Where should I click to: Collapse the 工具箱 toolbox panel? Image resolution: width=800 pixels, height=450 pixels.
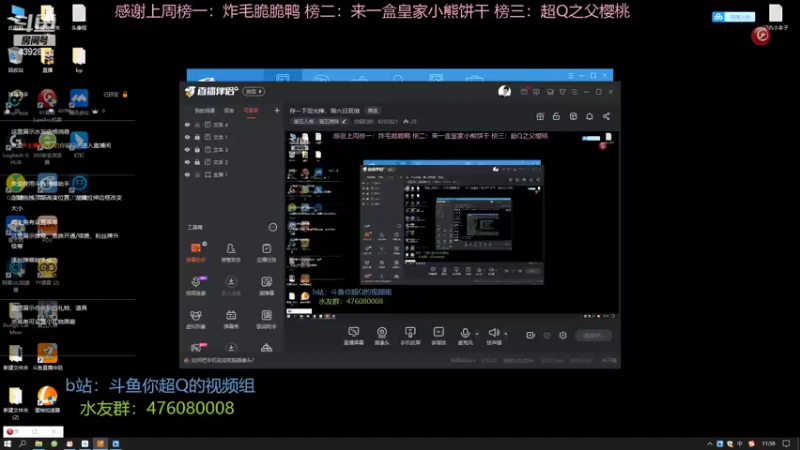point(272,227)
